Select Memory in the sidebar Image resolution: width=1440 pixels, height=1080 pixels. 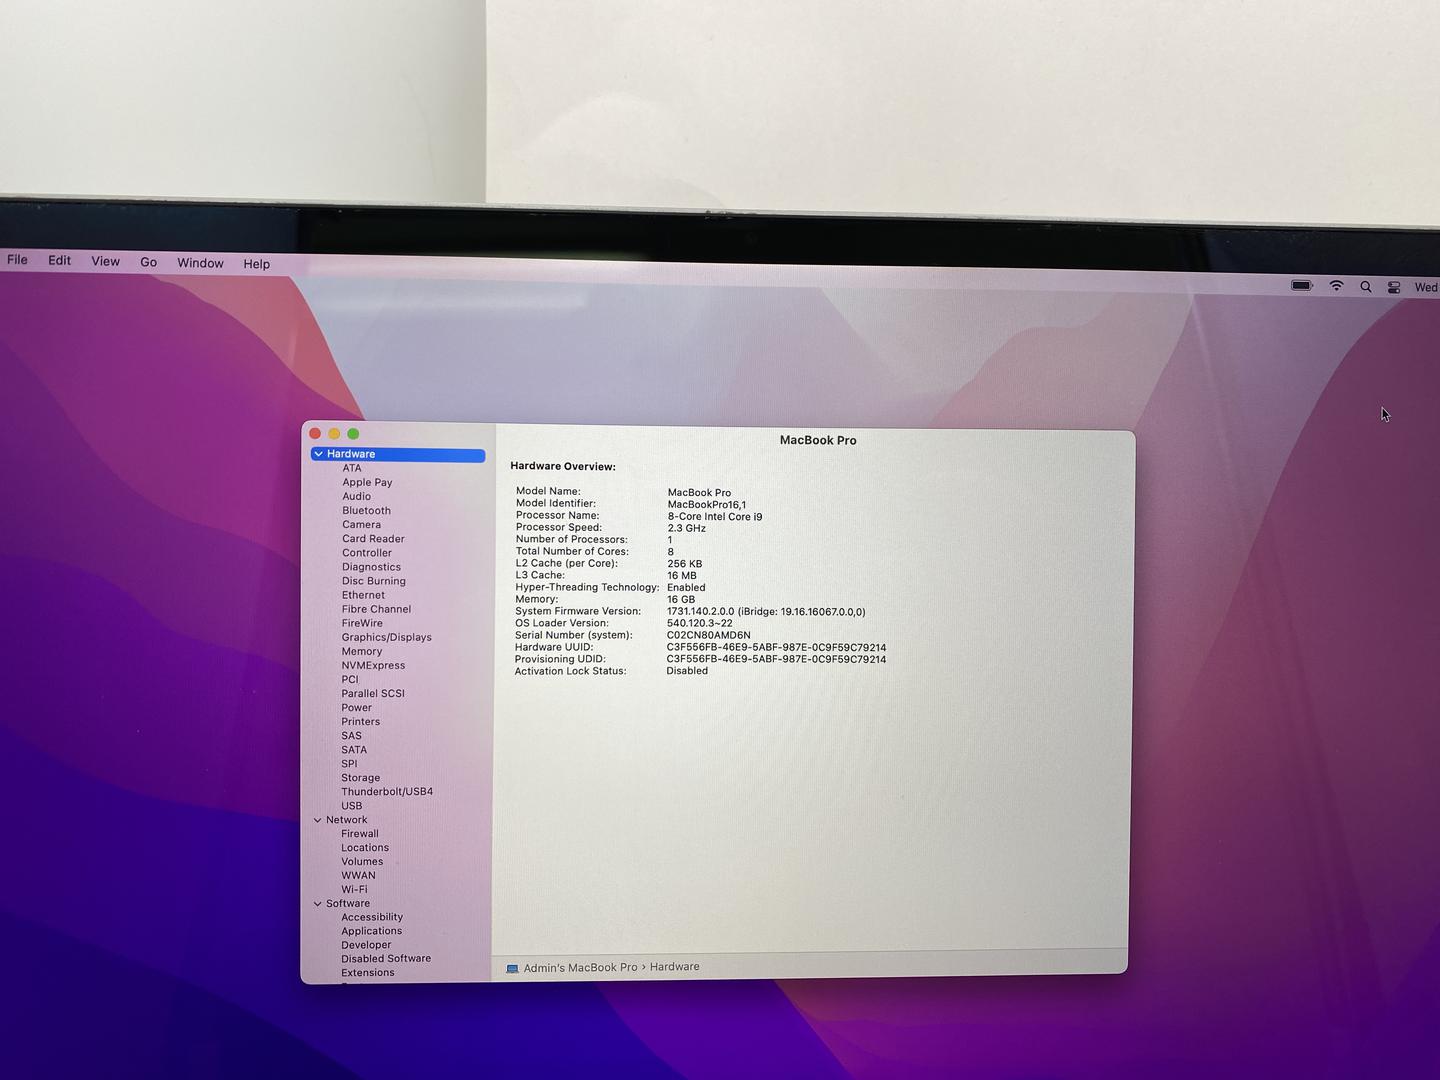click(x=362, y=651)
